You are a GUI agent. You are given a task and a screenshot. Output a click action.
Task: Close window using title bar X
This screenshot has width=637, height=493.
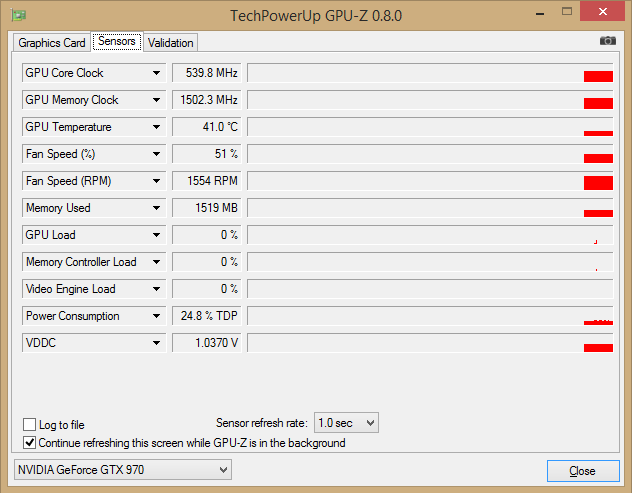coord(603,13)
